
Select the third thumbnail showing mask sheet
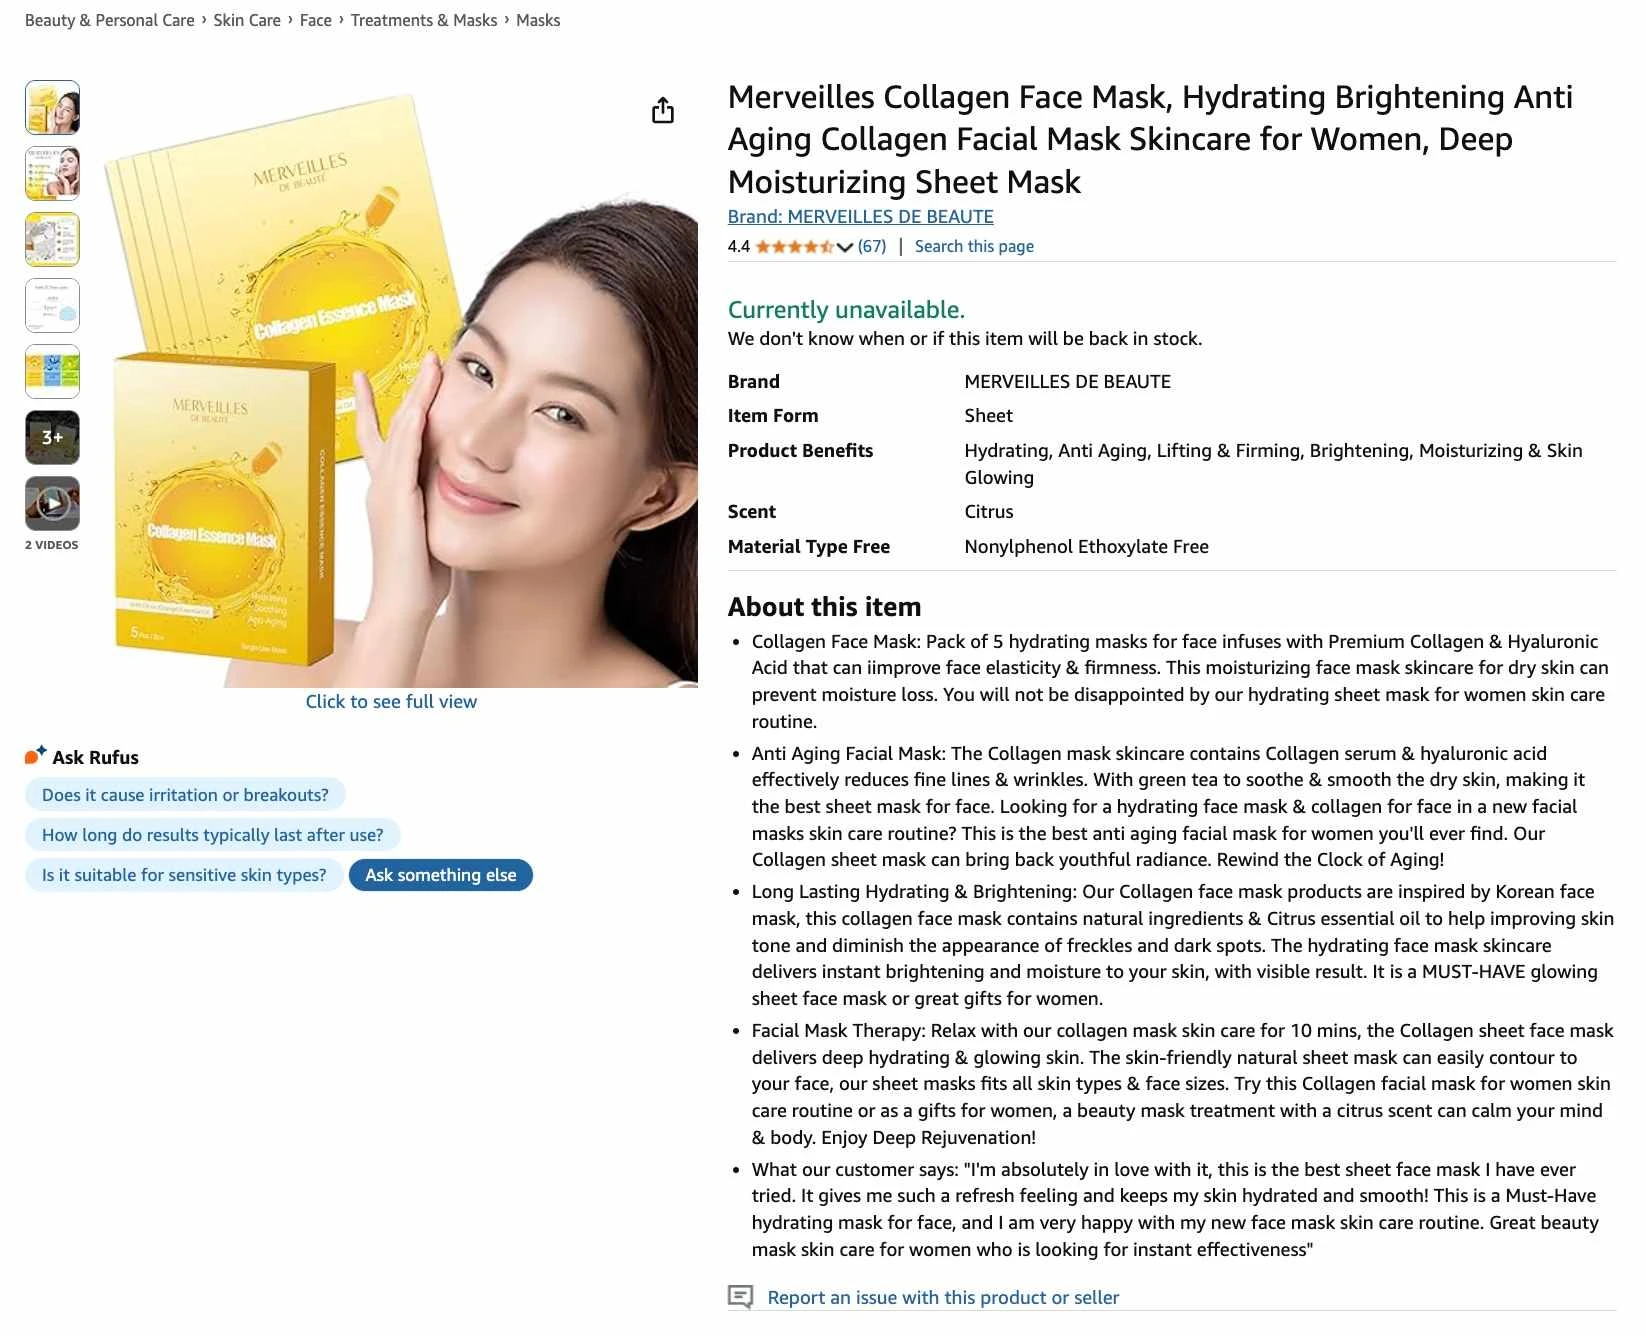pos(52,239)
